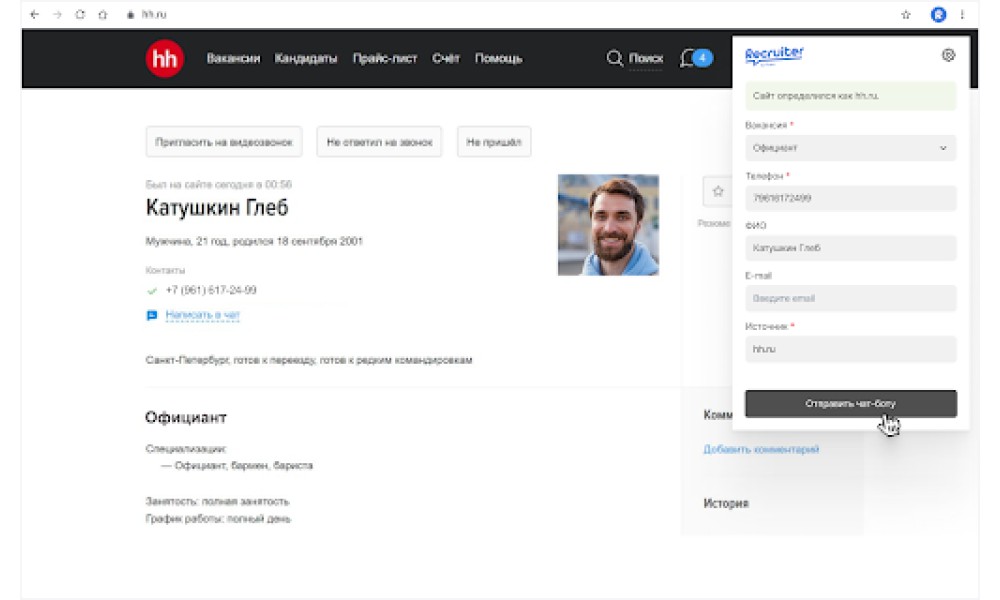Open Счёт menu item
The height and width of the screenshot is (600, 1000).
point(446,59)
